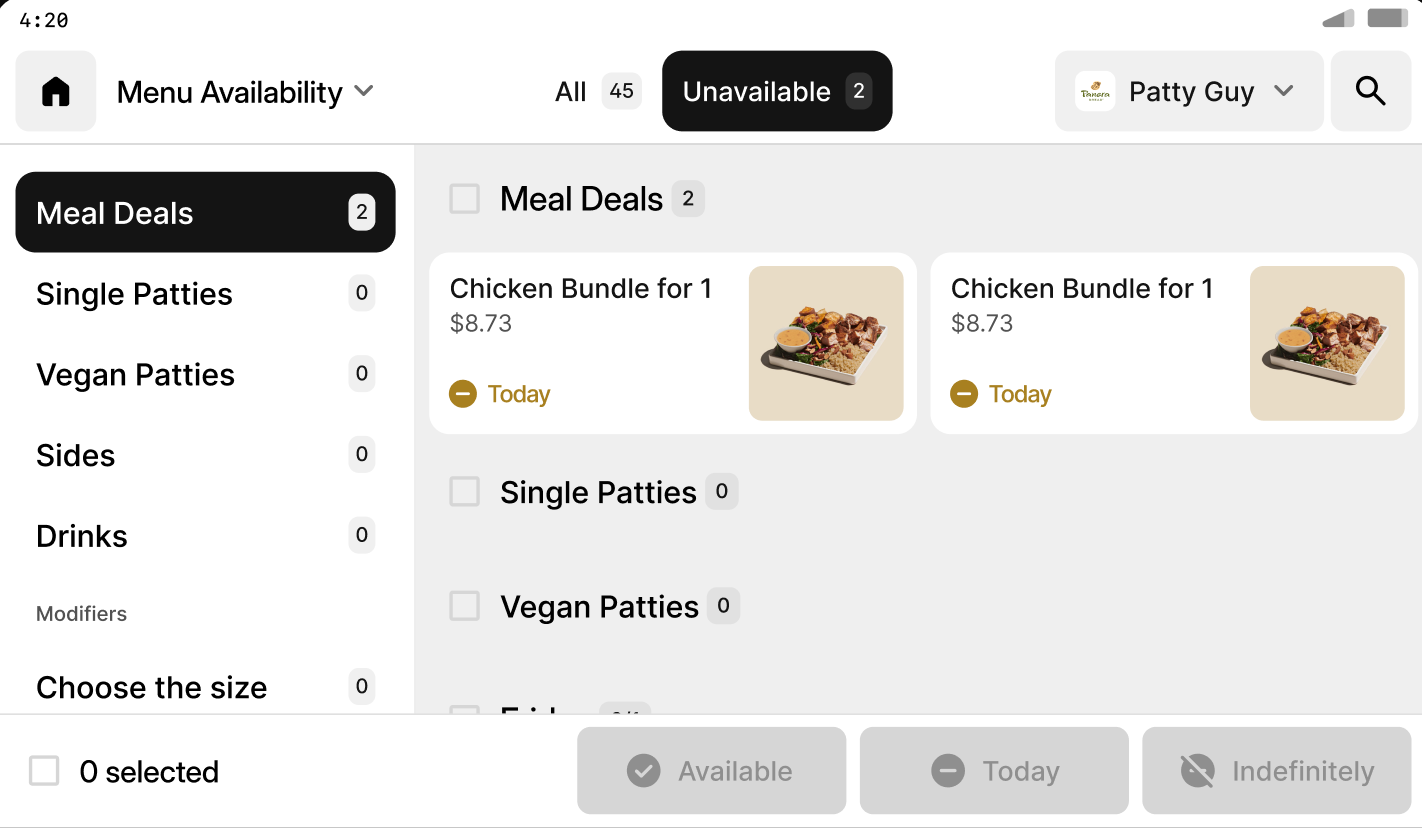
Task: Click the Today status icon on first Chicken Bundle
Action: [463, 394]
